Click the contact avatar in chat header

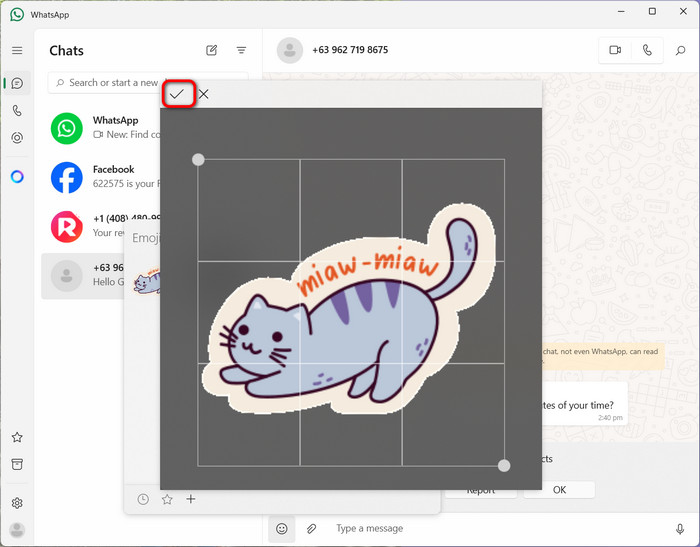pos(290,50)
